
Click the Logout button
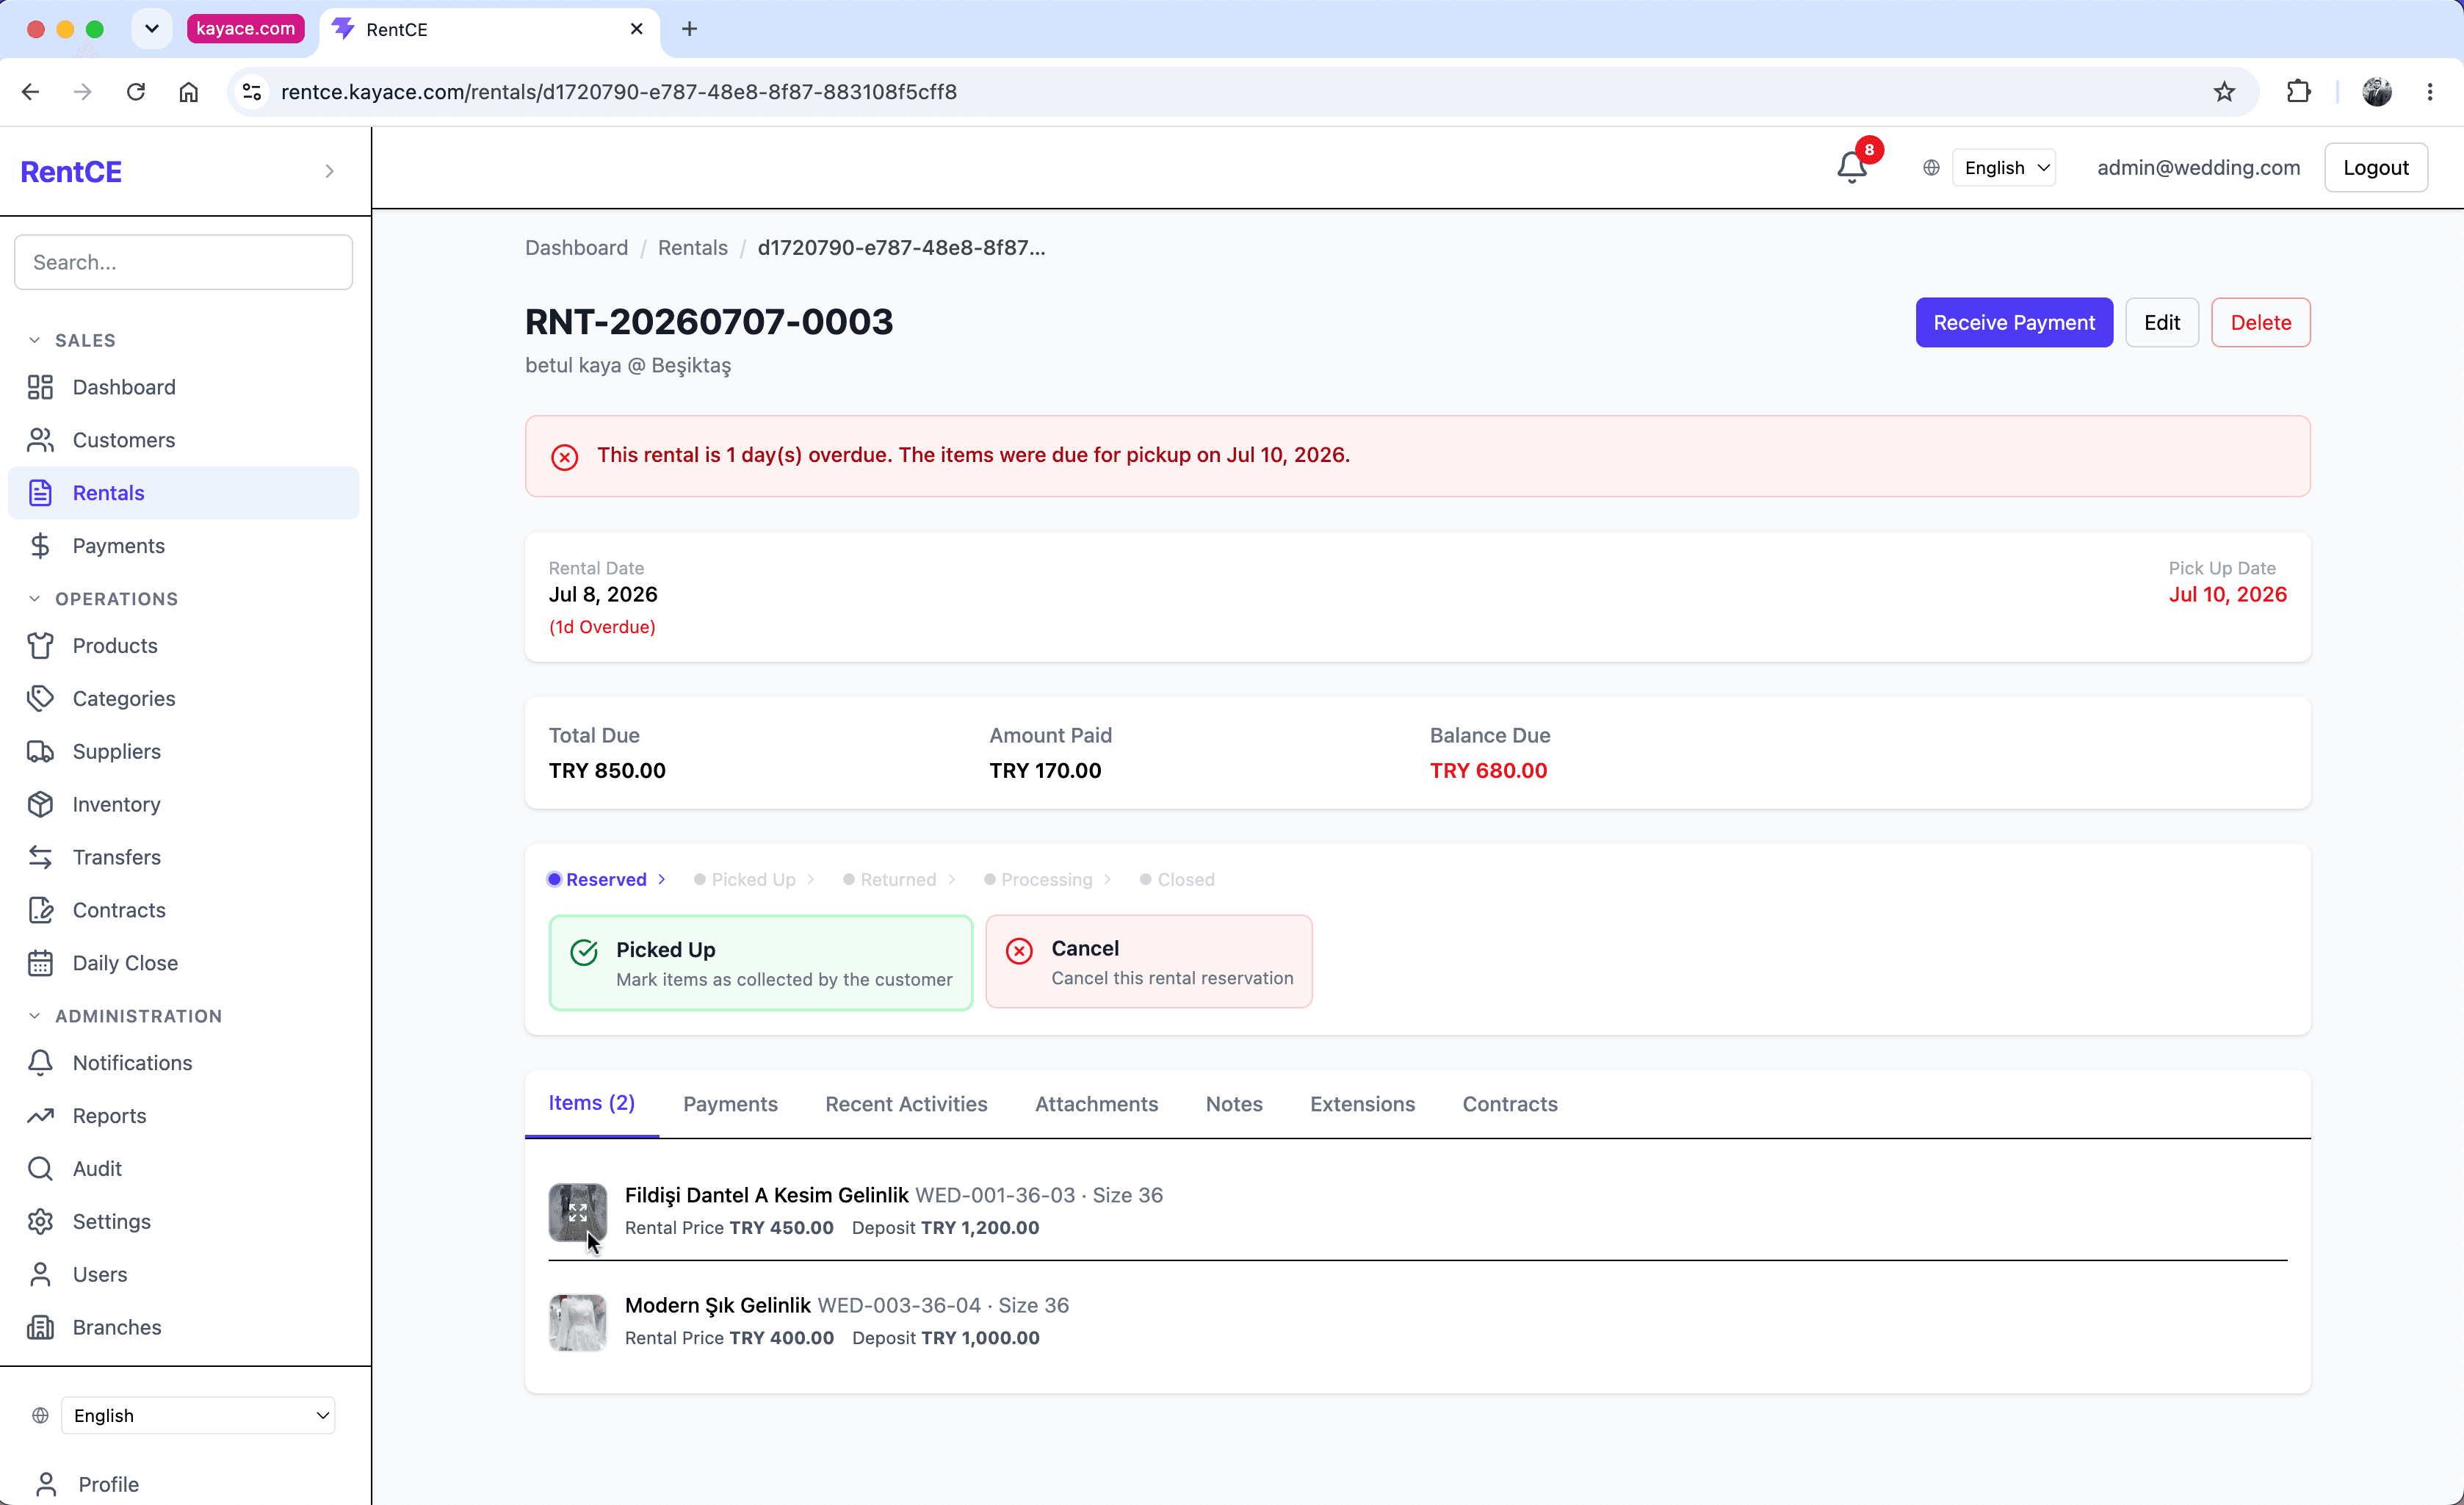(x=2376, y=168)
